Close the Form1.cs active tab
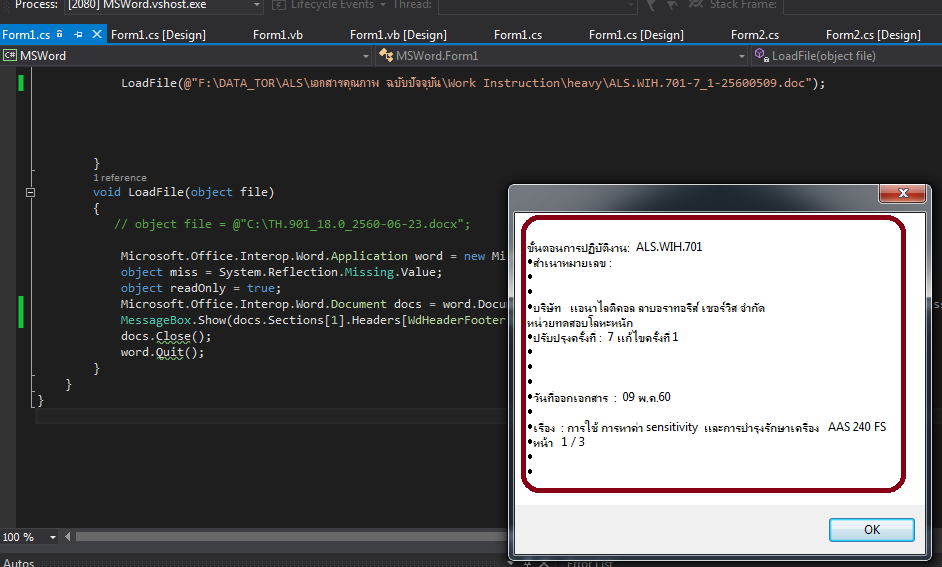This screenshot has height=567, width=942. [x=97, y=34]
